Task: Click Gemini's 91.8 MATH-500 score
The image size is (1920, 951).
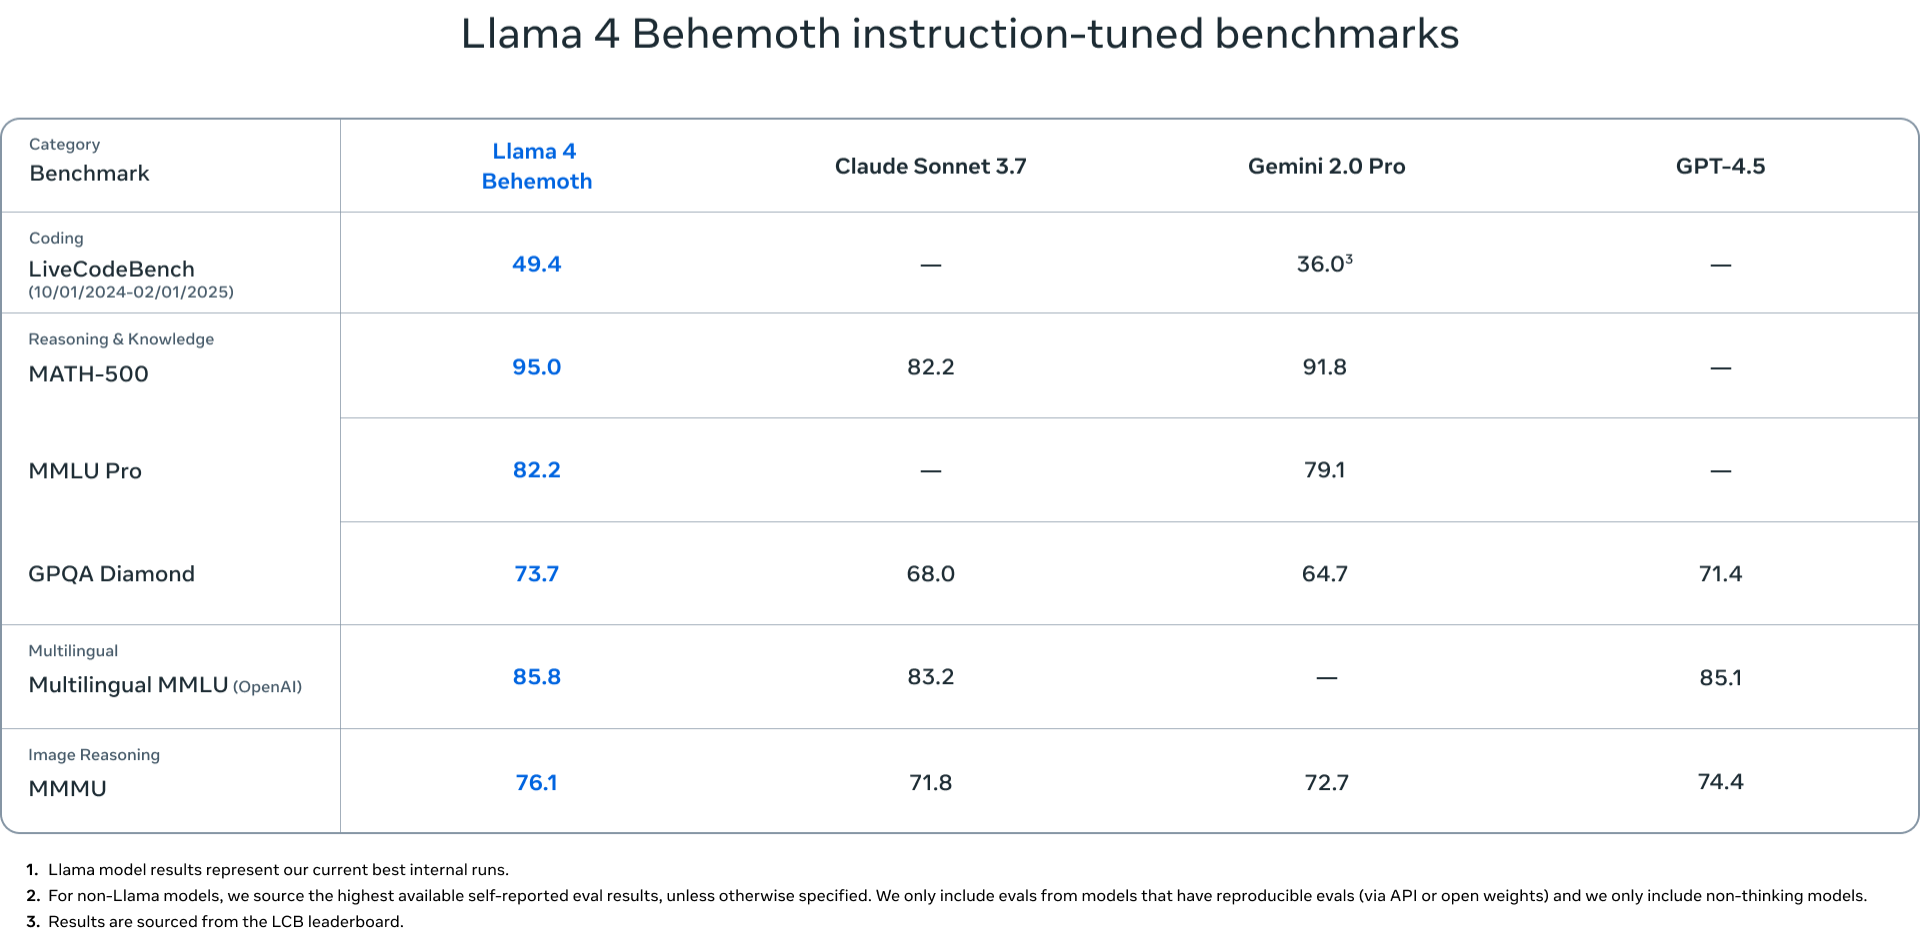Action: 1324,367
